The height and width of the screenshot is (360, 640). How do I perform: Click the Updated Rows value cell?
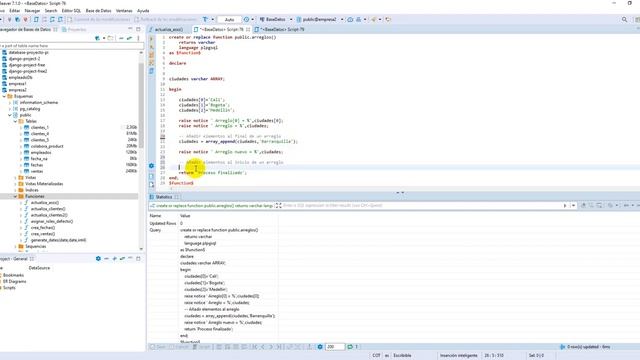click(229, 223)
